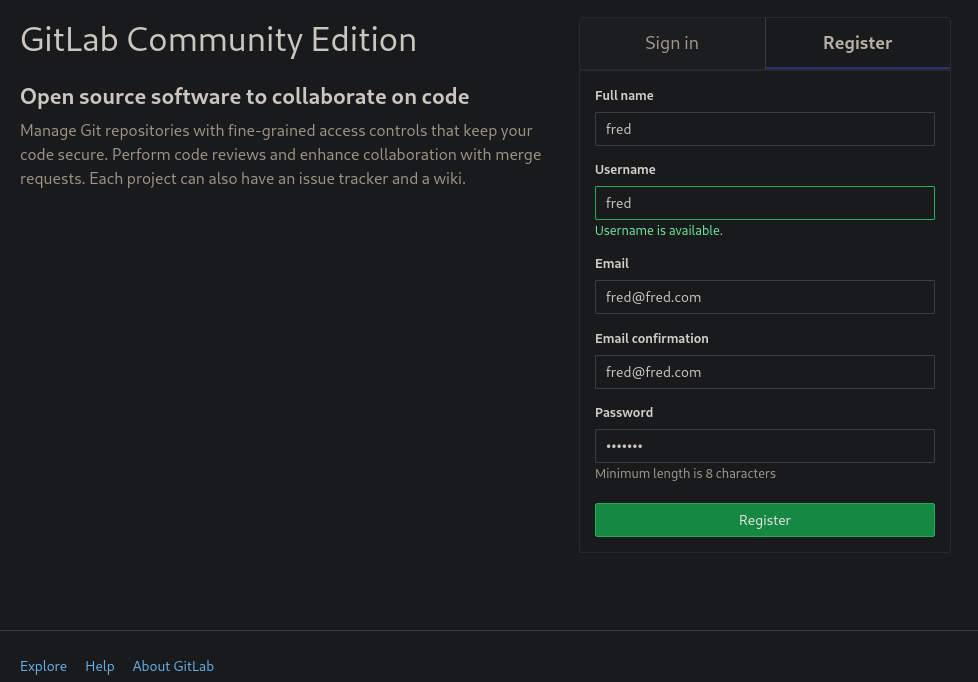This screenshot has height=682, width=978.
Task: Click 'Open source software to collaborate on code'
Action: [244, 97]
